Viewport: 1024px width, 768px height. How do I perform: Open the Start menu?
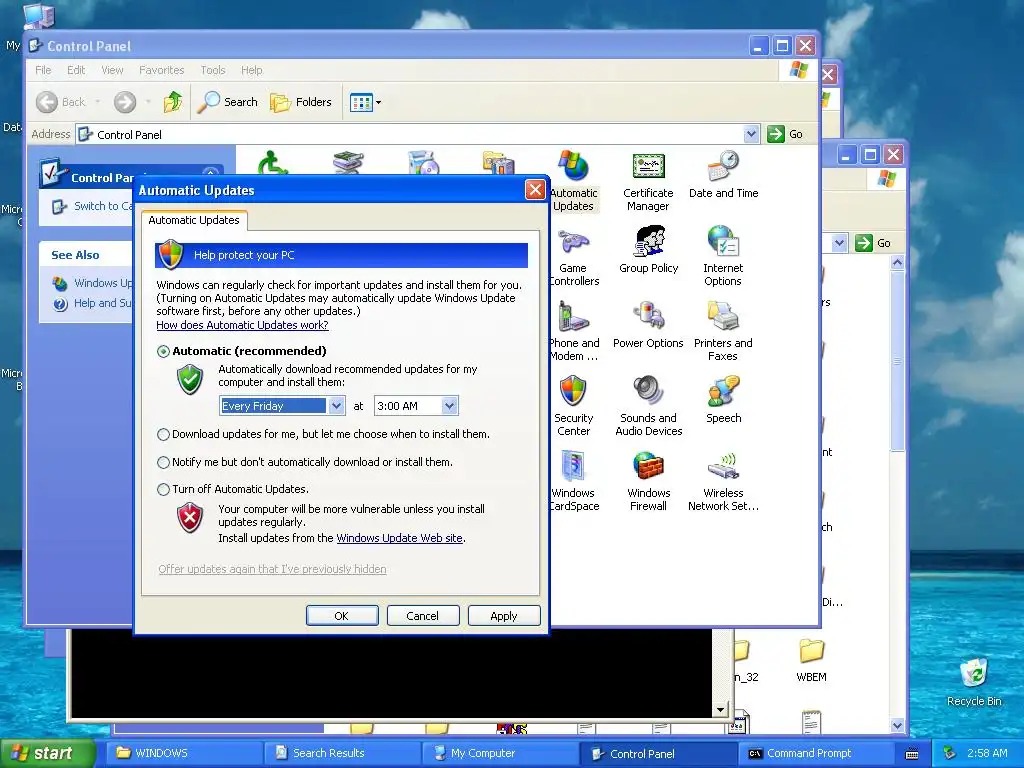(x=47, y=753)
